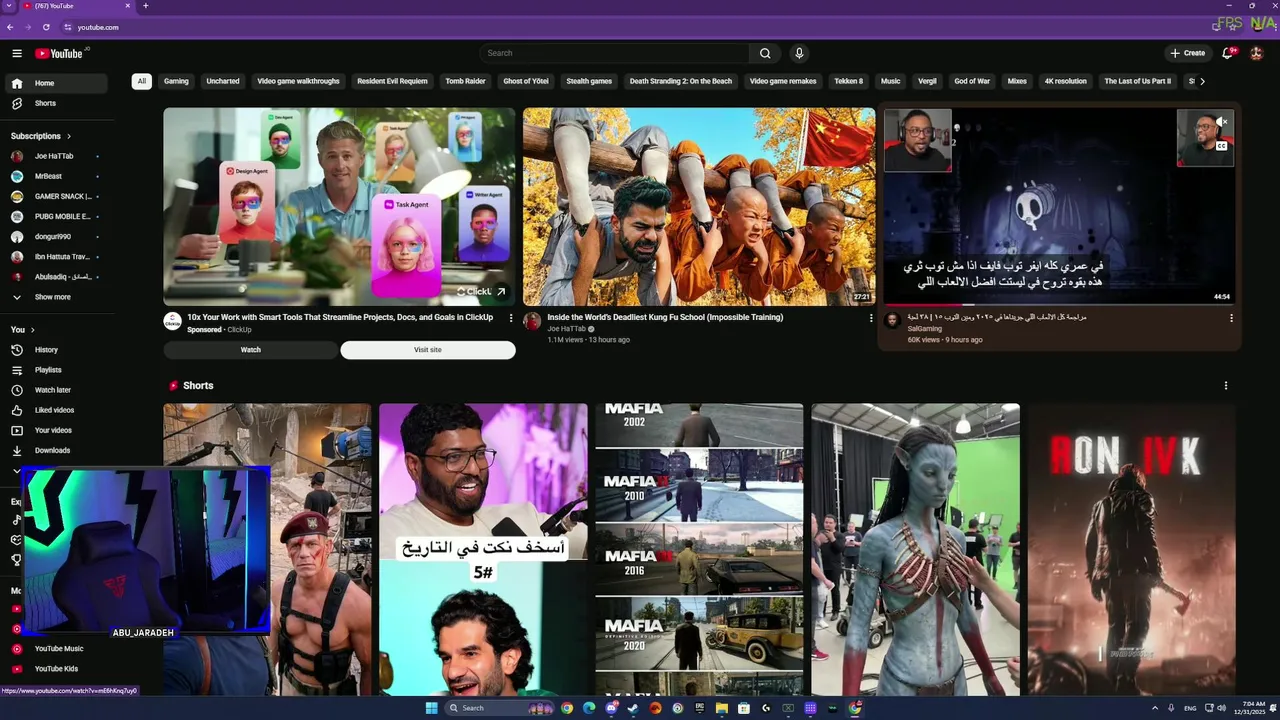This screenshot has width=1280, height=720.
Task: Select the Gaming filter chip
Action: [x=176, y=81]
